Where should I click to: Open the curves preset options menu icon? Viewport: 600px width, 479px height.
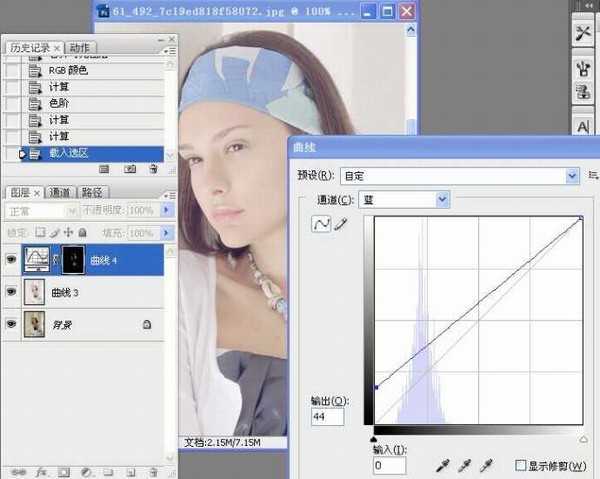[593, 175]
